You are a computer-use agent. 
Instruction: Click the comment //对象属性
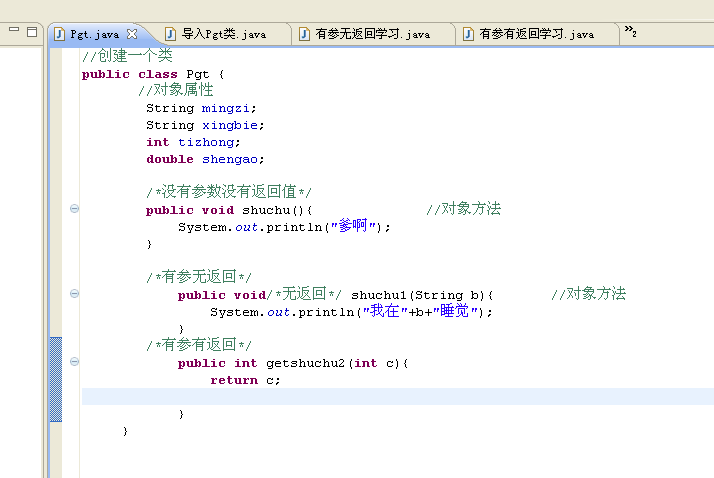point(176,90)
